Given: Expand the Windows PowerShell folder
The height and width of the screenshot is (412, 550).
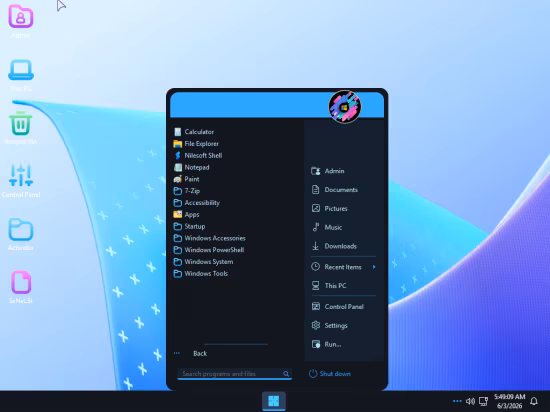Looking at the screenshot, I should 209,250.
